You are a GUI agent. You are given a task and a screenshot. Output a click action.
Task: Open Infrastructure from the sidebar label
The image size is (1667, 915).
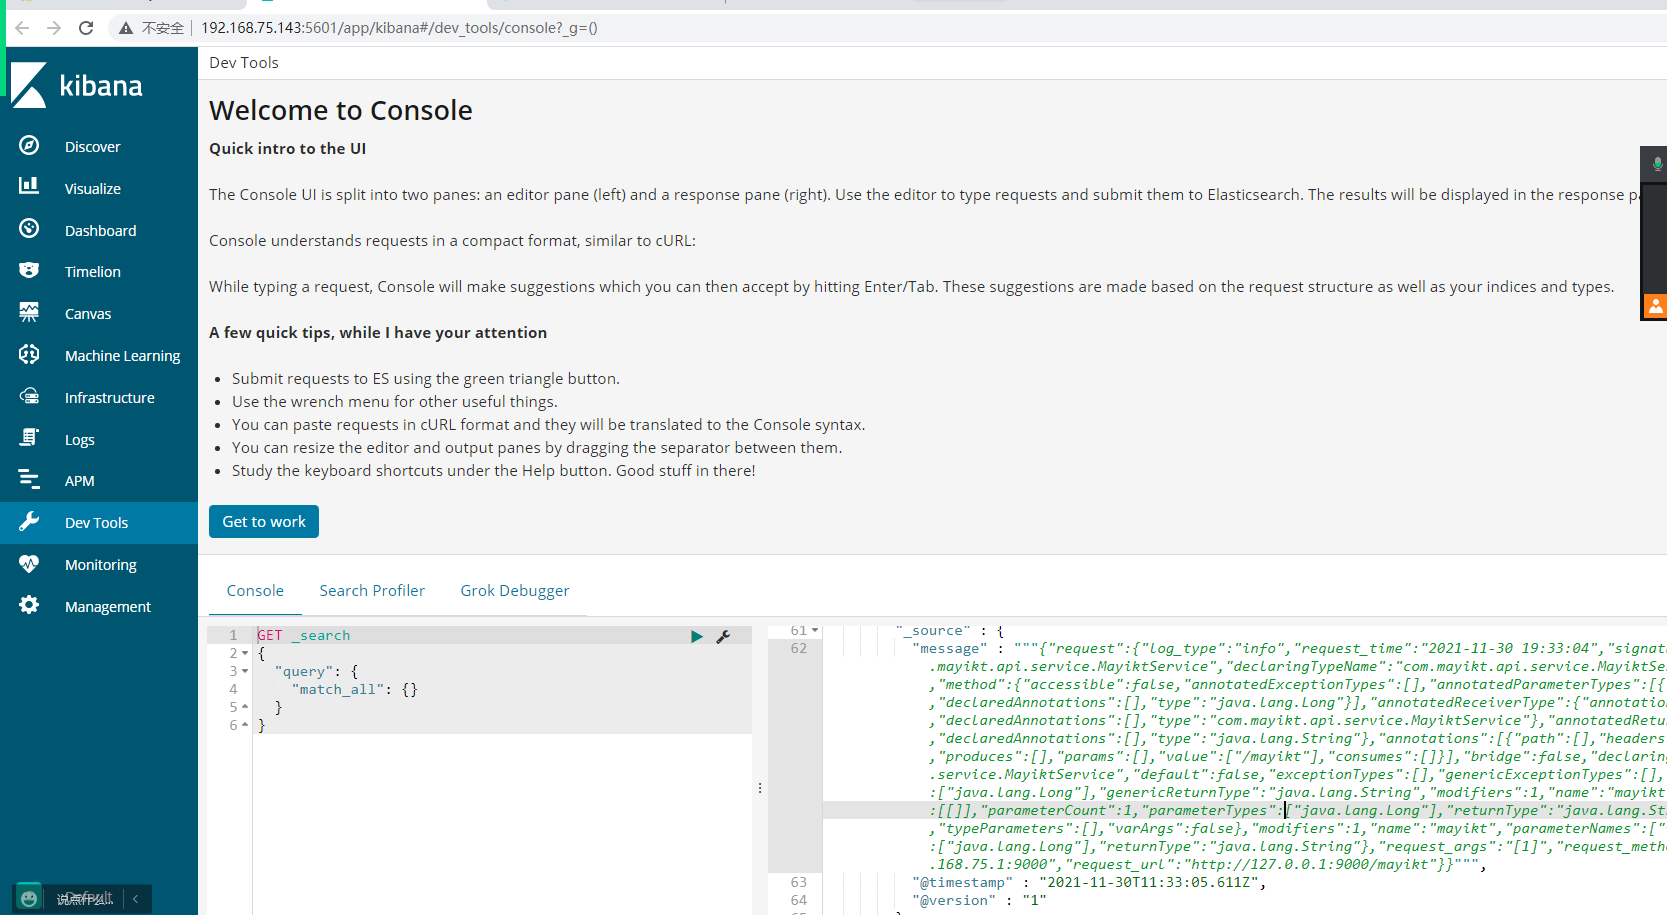tap(110, 398)
